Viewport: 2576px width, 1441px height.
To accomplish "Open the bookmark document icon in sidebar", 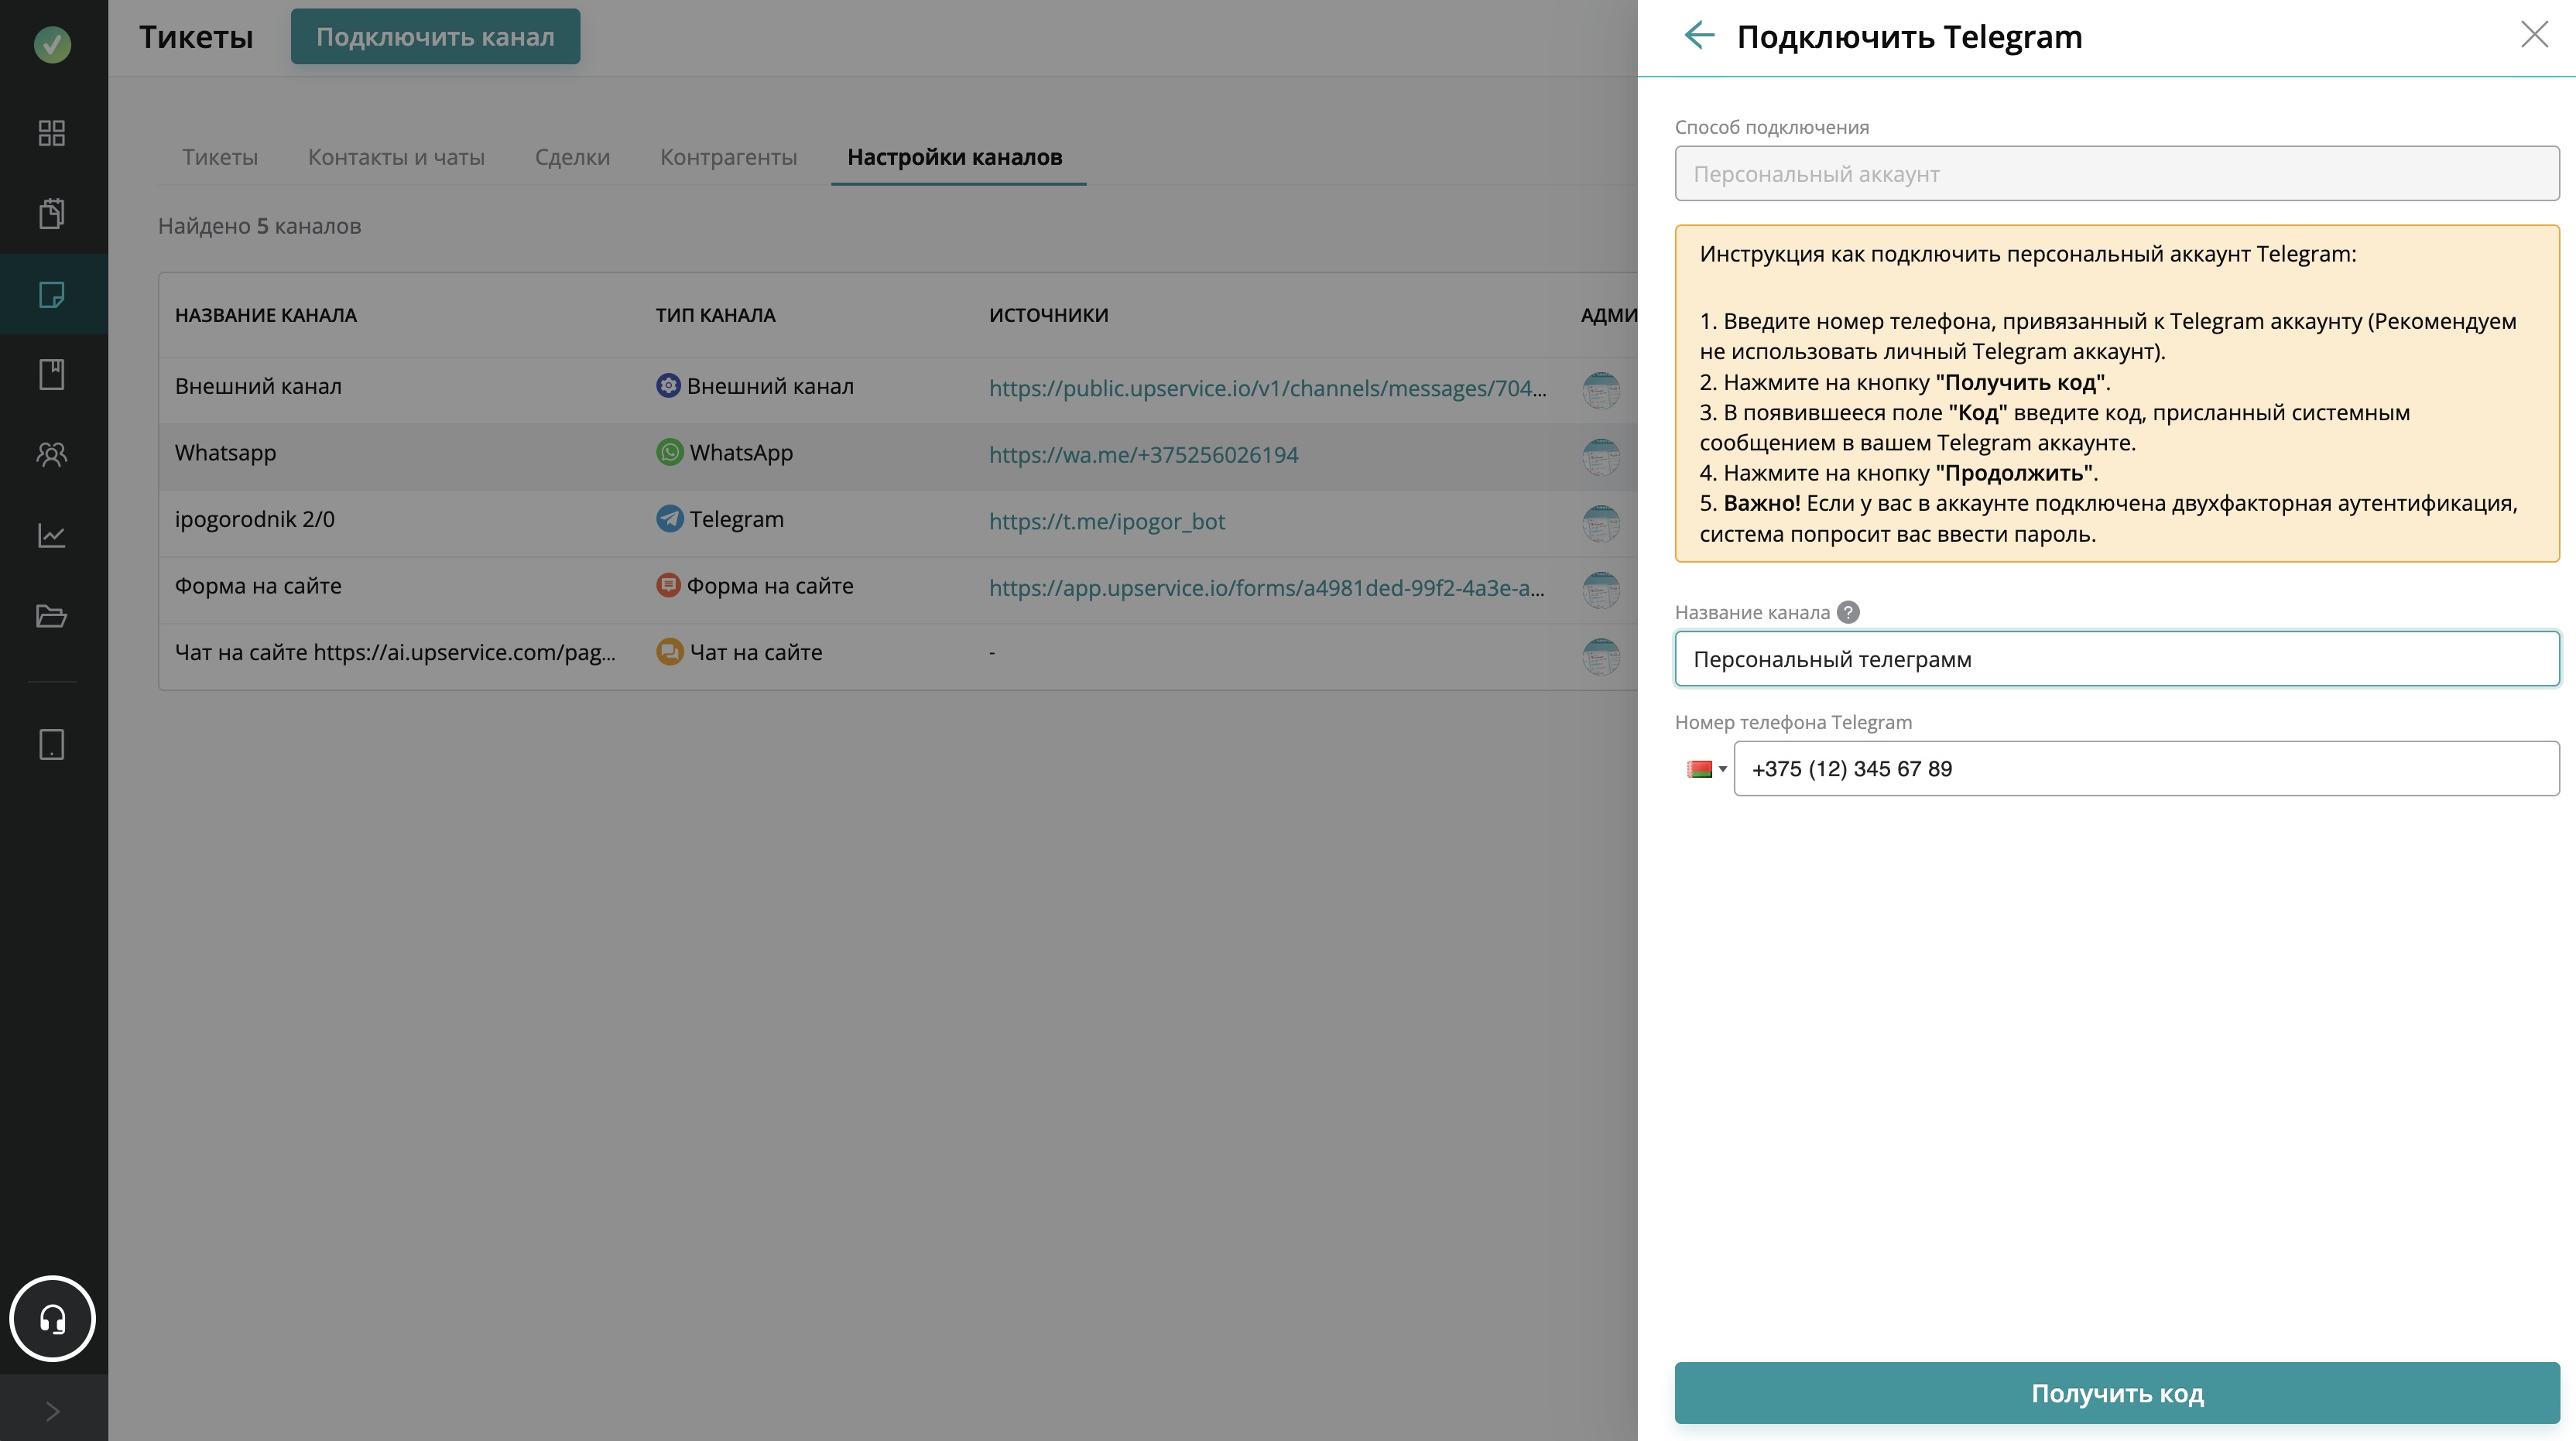I will click(x=52, y=374).
